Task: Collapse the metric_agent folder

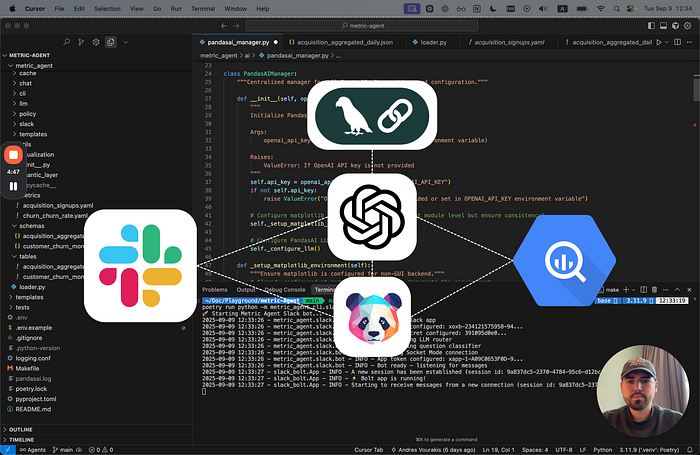Action: click(96, 66)
